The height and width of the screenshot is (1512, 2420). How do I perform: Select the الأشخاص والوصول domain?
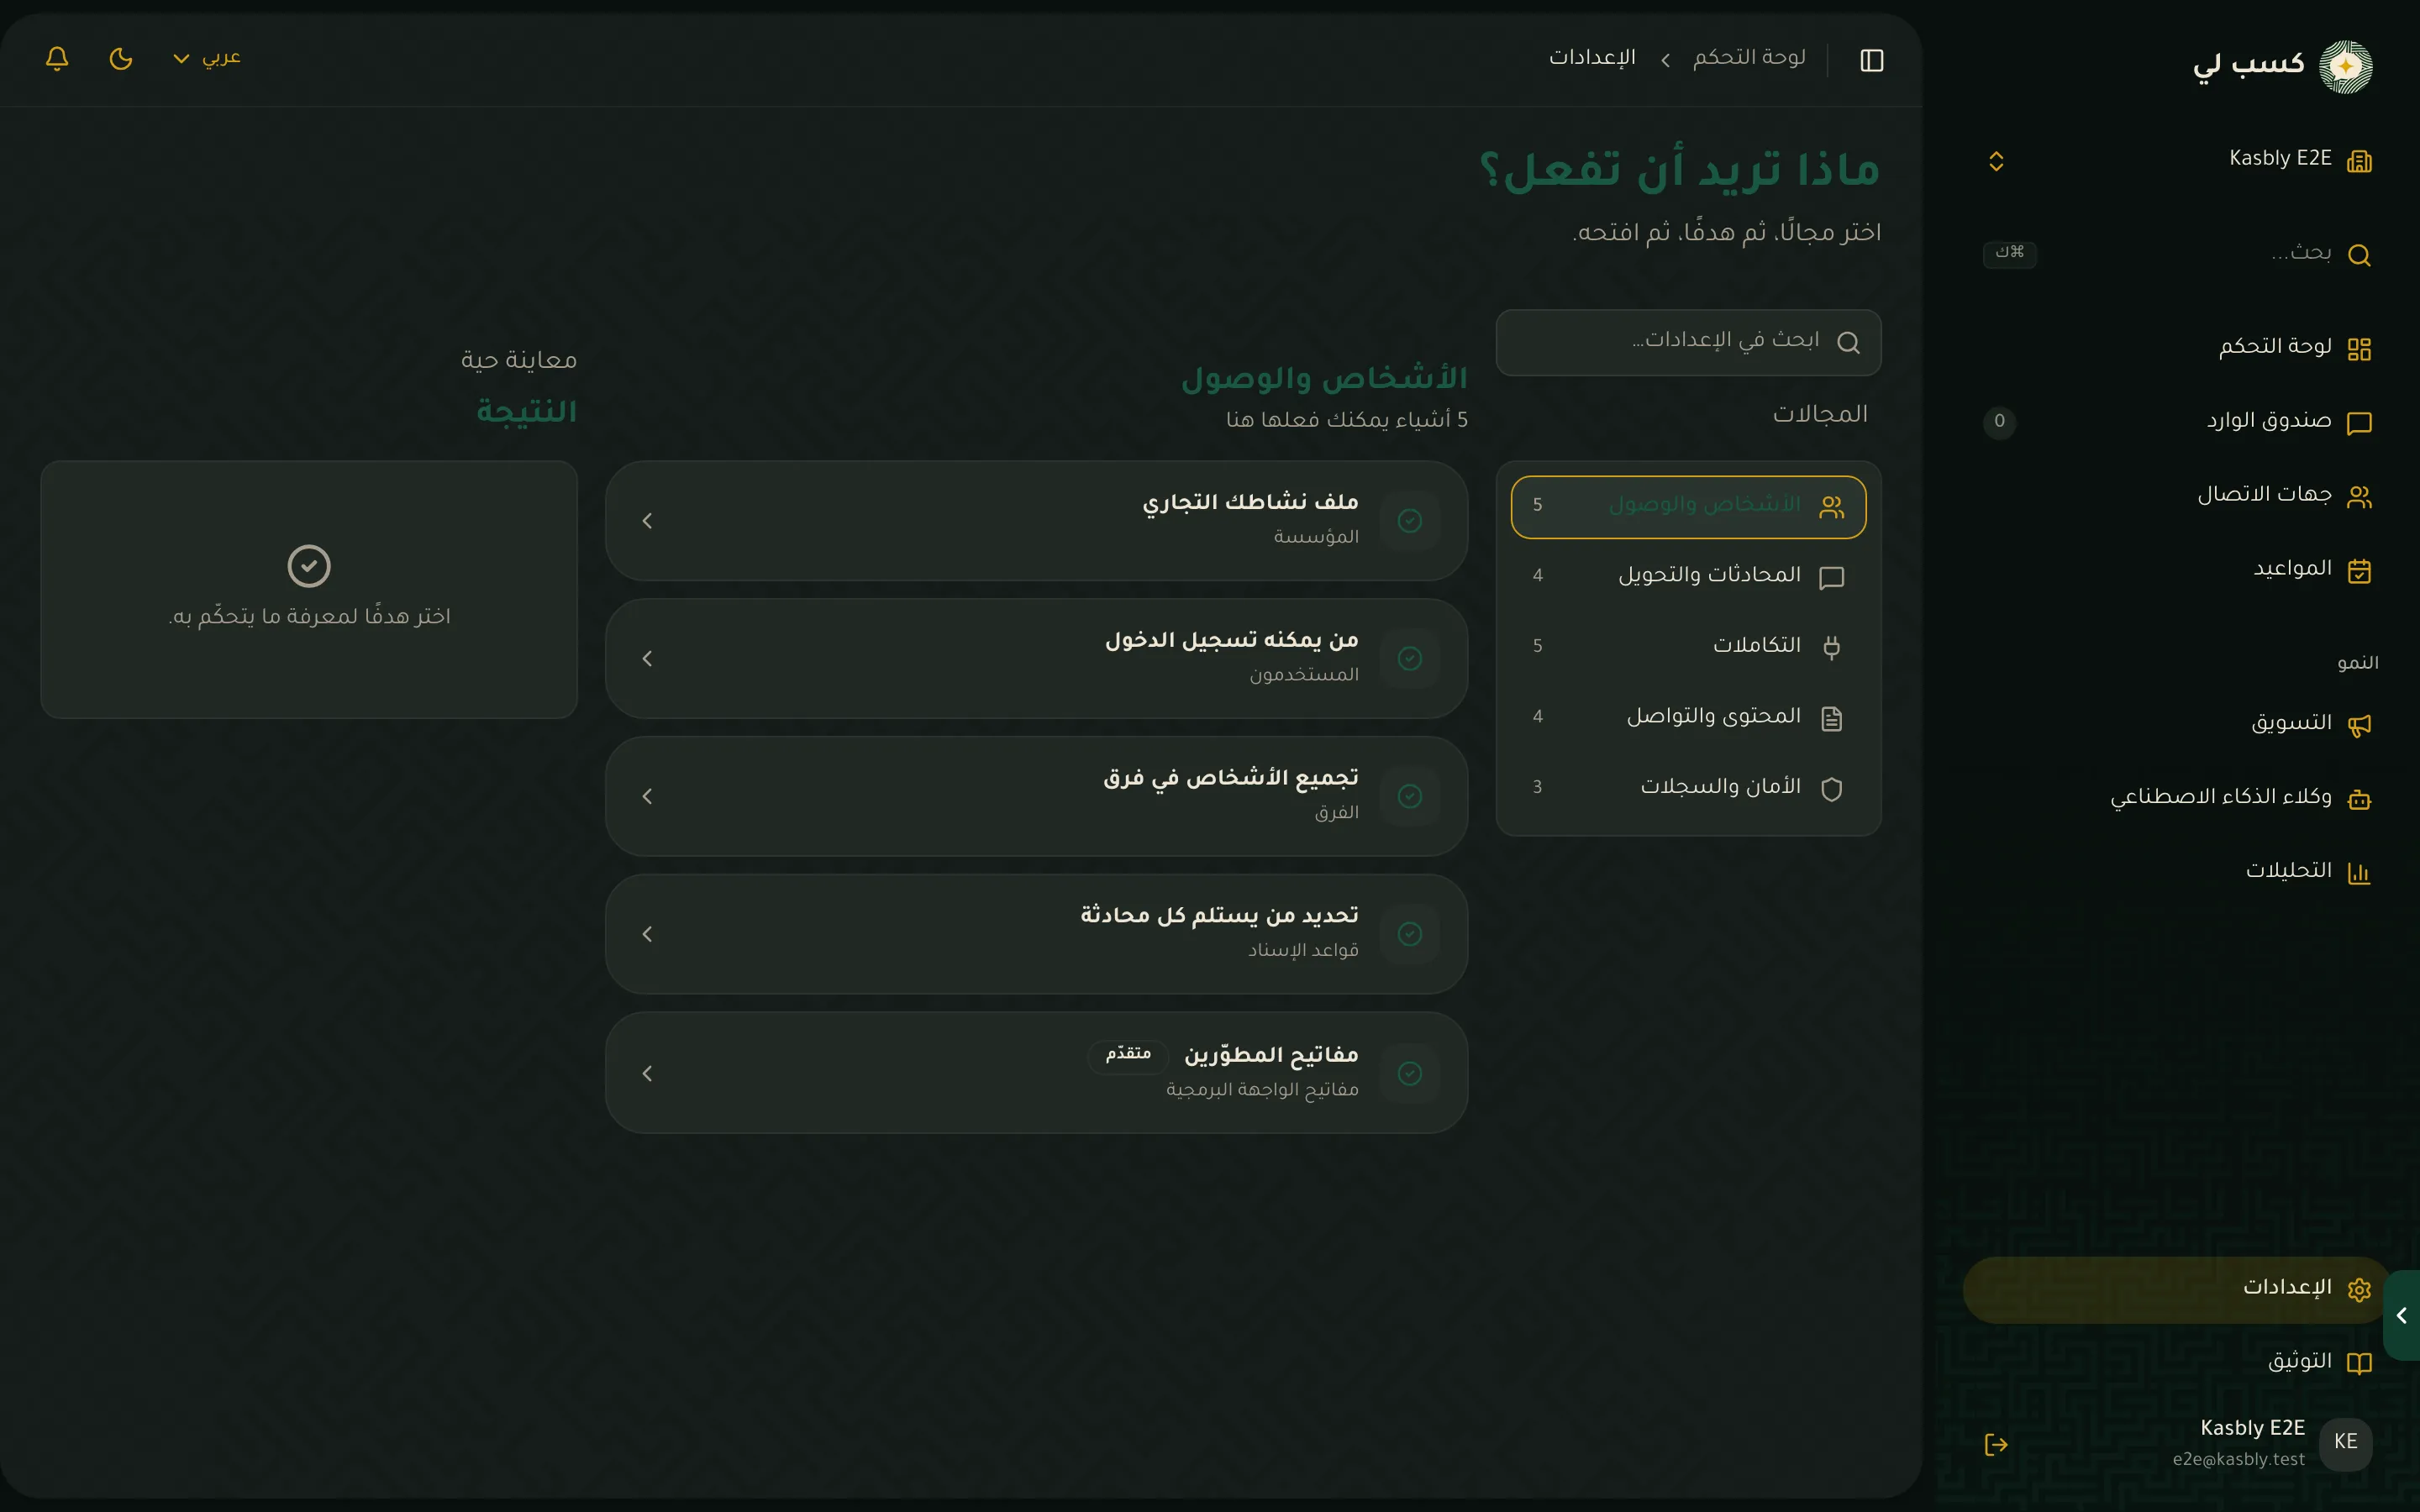click(1688, 507)
